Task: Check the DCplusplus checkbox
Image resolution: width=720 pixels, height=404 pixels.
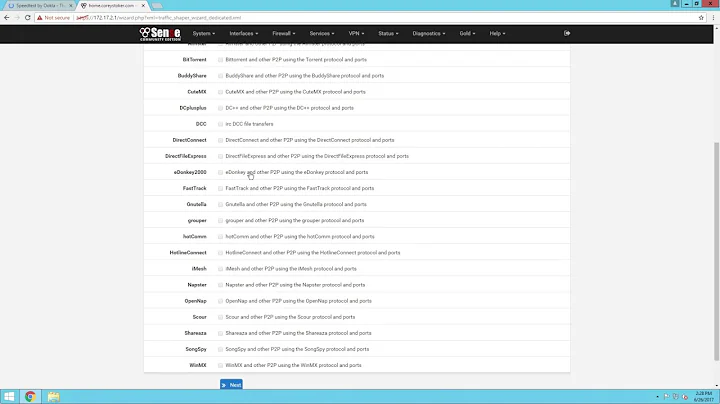Action: coord(220,108)
